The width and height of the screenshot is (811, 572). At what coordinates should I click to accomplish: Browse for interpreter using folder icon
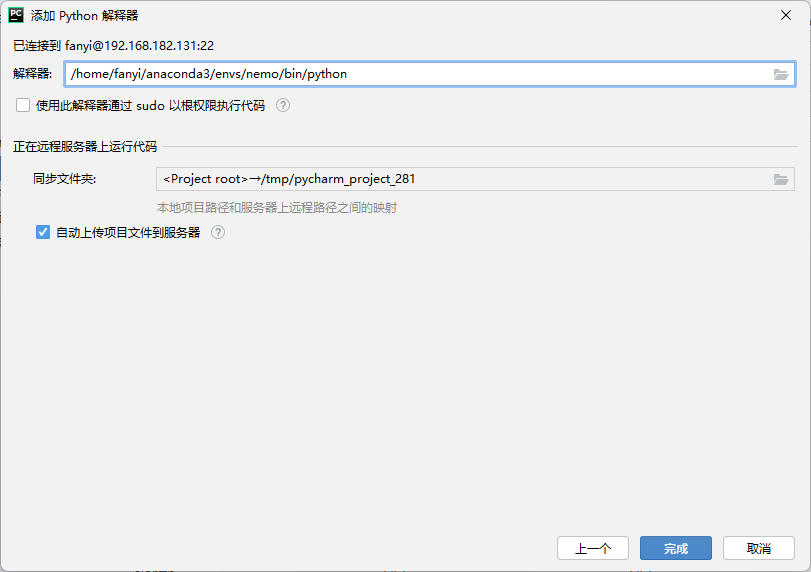click(x=780, y=74)
